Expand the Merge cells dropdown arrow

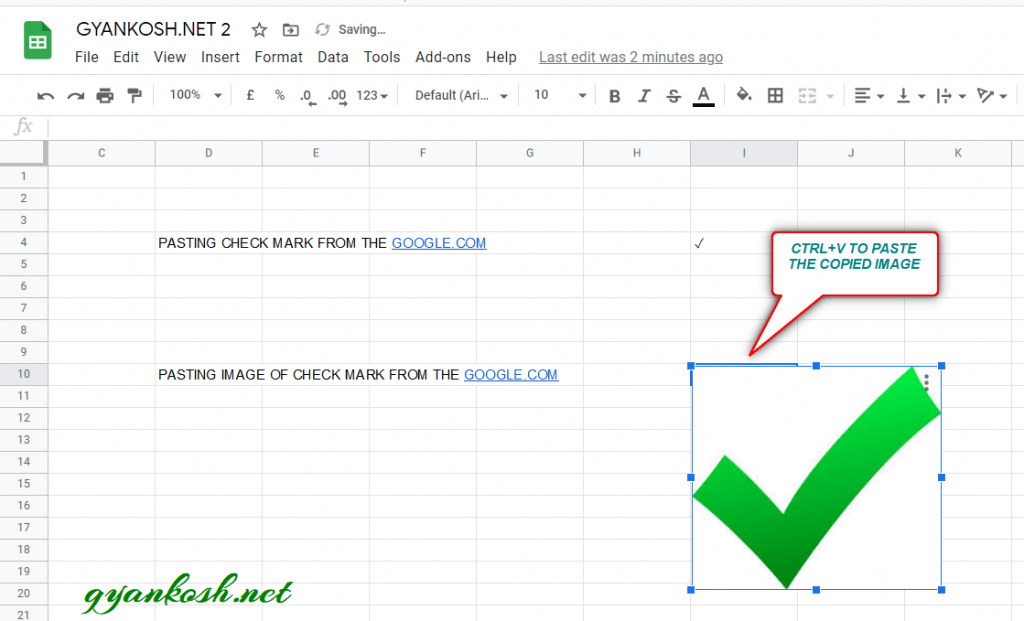coord(830,97)
